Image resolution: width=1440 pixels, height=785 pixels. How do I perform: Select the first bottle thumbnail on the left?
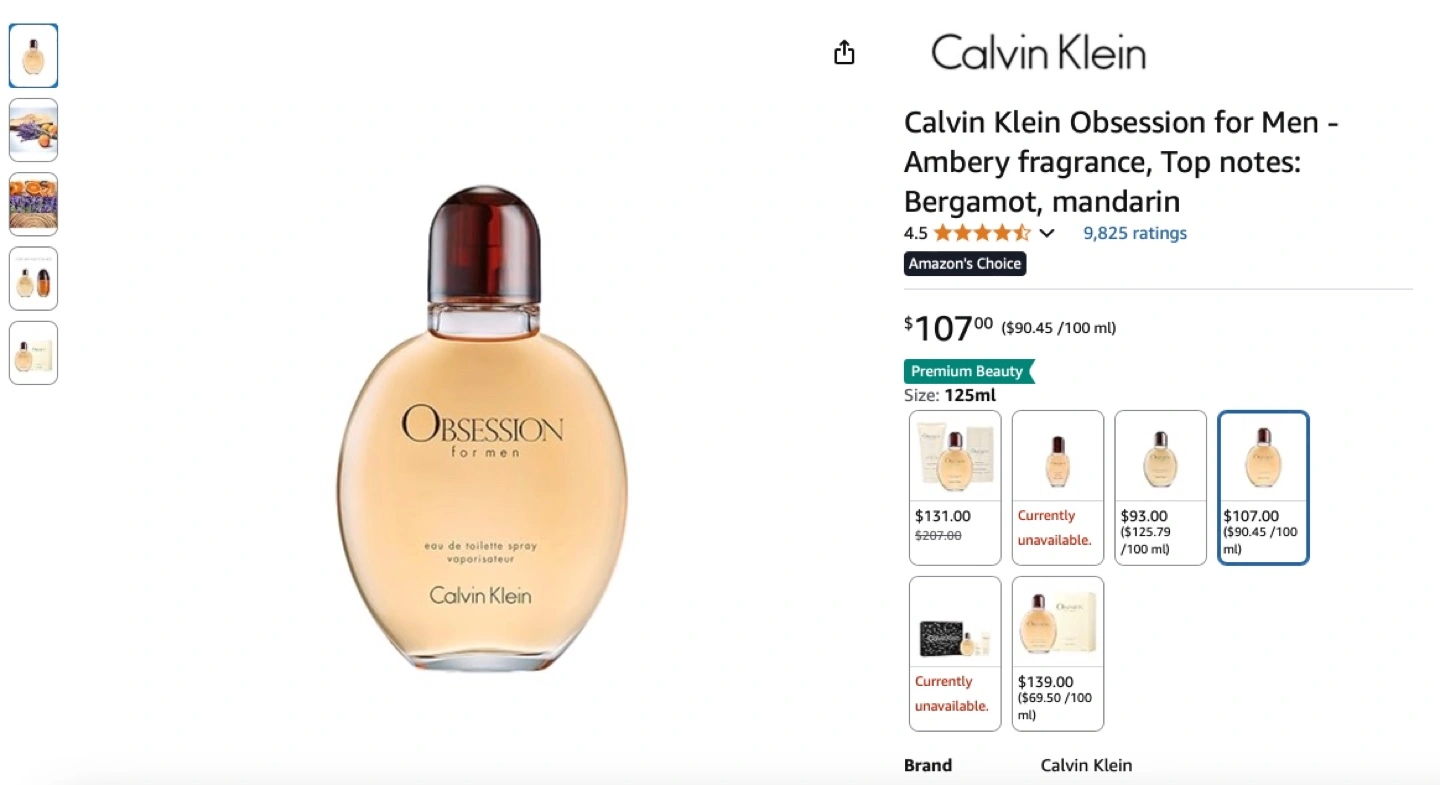(x=33, y=56)
